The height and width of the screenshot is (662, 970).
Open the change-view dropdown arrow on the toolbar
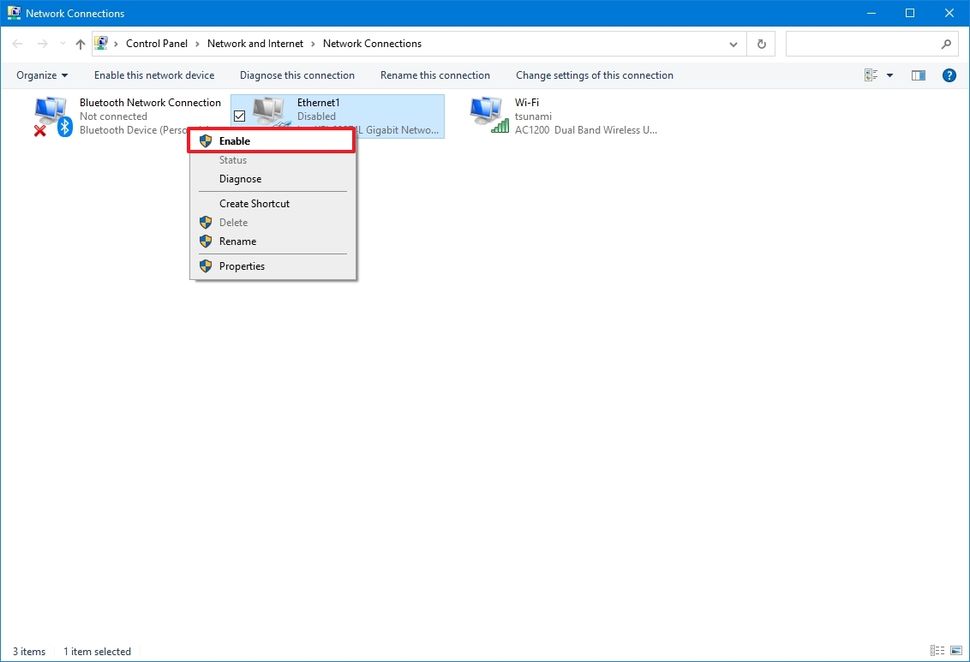(x=889, y=75)
